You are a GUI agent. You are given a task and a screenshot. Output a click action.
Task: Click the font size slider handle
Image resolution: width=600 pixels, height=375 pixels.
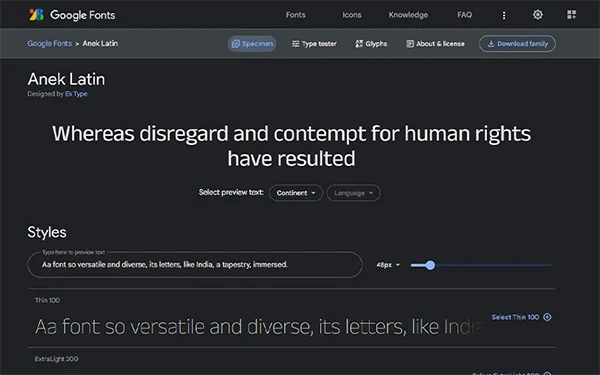pos(430,265)
